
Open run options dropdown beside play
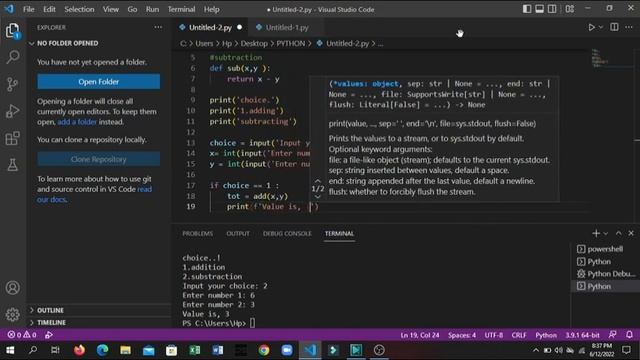(601, 27)
